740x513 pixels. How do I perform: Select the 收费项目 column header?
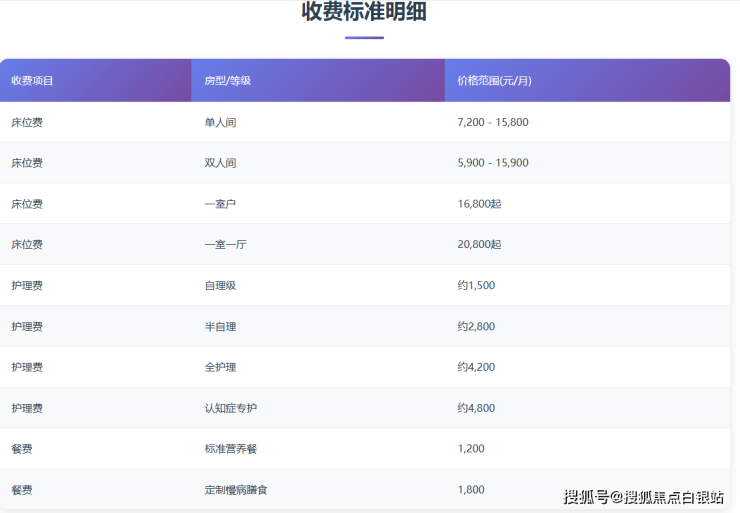pos(32,80)
